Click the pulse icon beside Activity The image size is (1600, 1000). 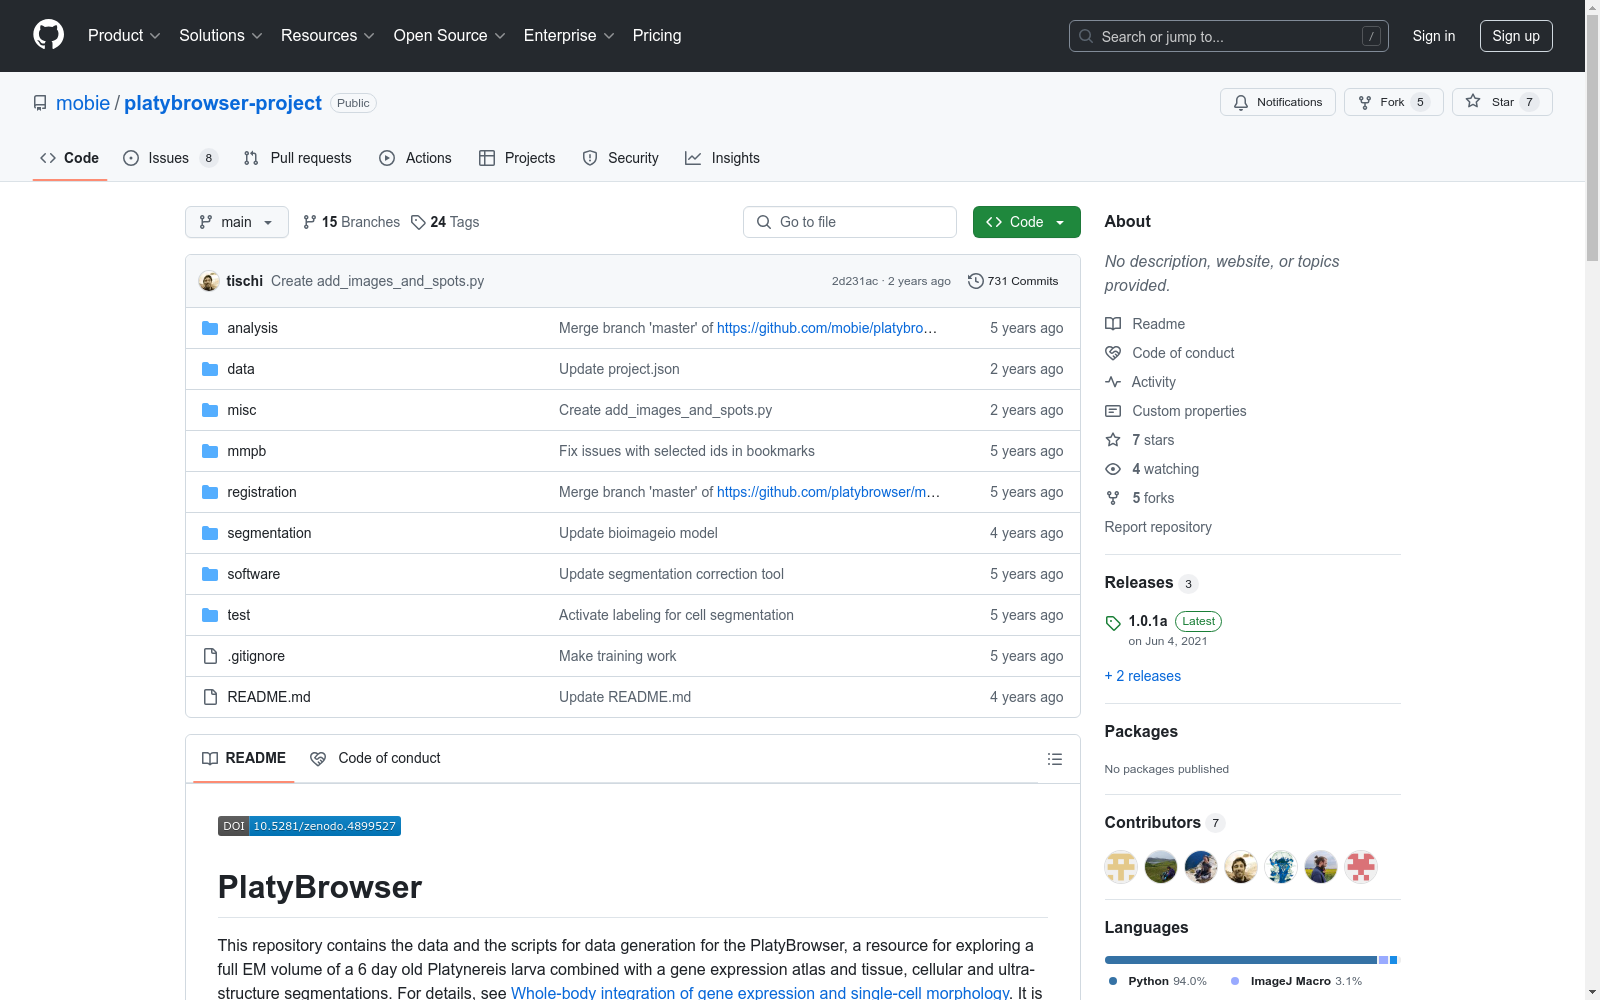point(1113,382)
